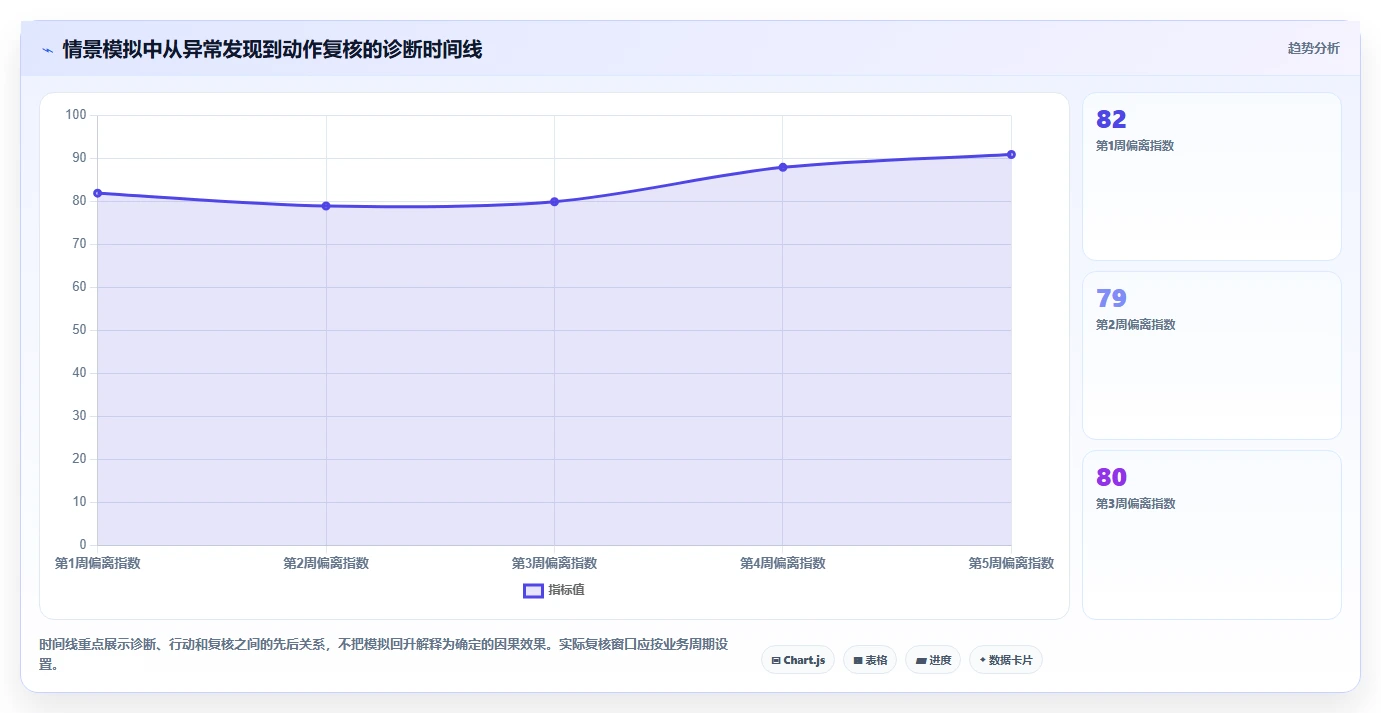Click the 表格 chip
The height and width of the screenshot is (713, 1381).
870,660
